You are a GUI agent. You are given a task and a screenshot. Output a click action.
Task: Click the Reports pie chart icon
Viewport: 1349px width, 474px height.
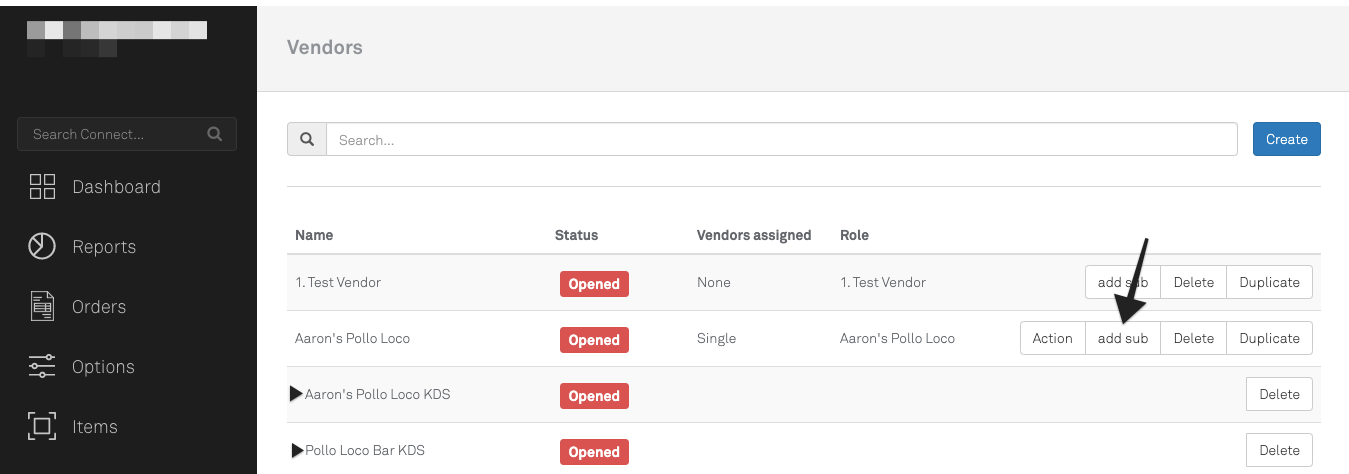pyautogui.click(x=42, y=247)
